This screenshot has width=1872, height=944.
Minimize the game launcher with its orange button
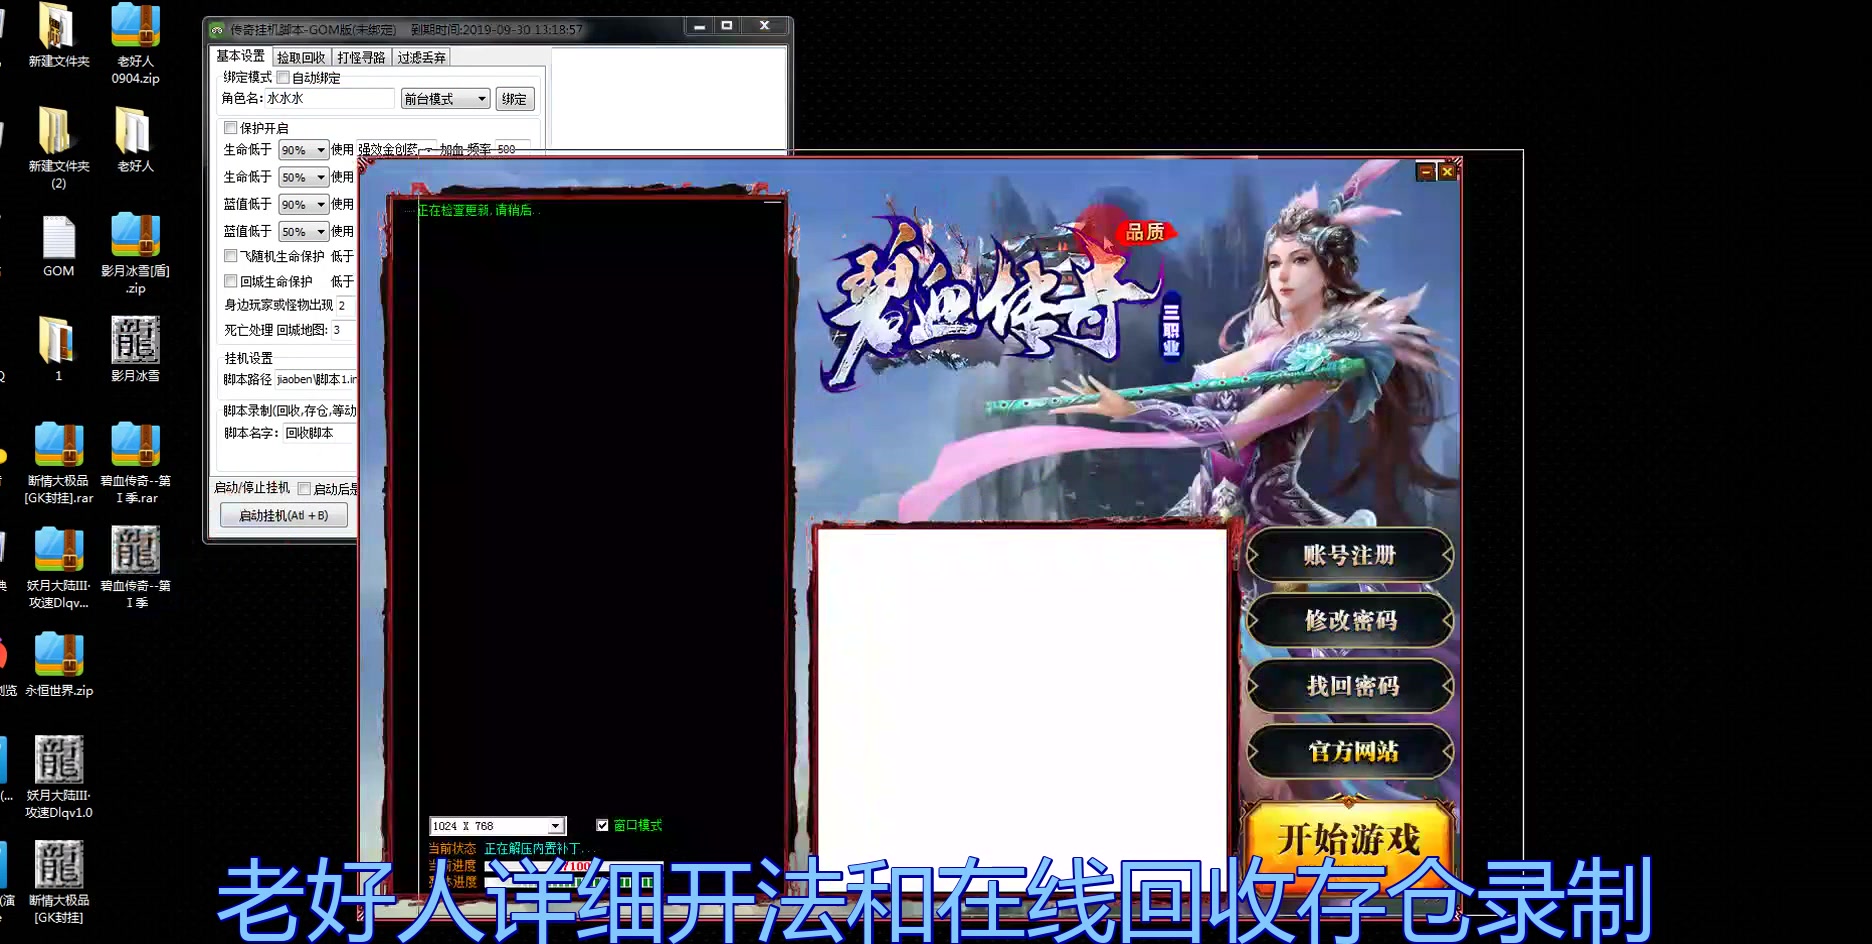point(1426,172)
